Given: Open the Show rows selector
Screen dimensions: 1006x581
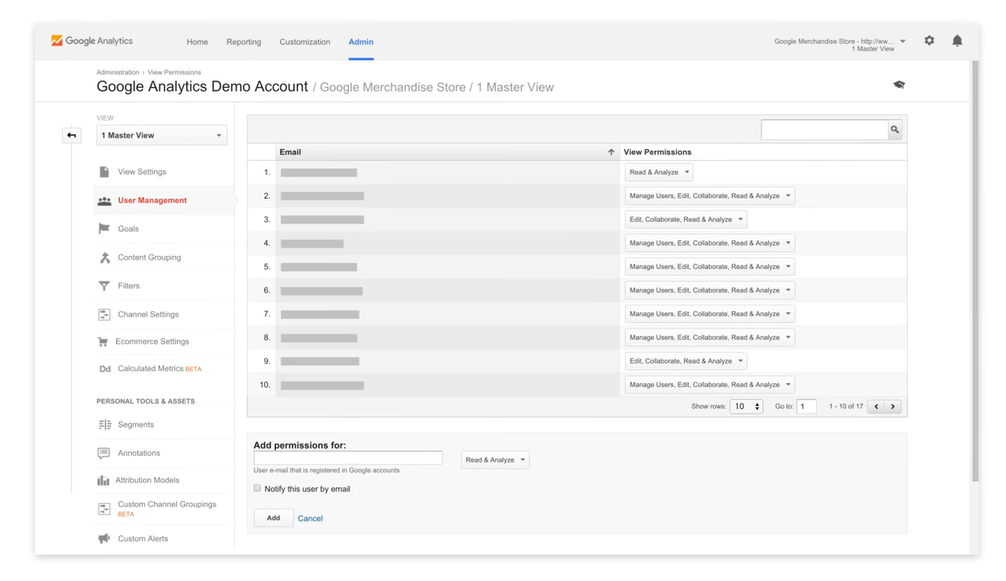Looking at the screenshot, I should coord(746,406).
